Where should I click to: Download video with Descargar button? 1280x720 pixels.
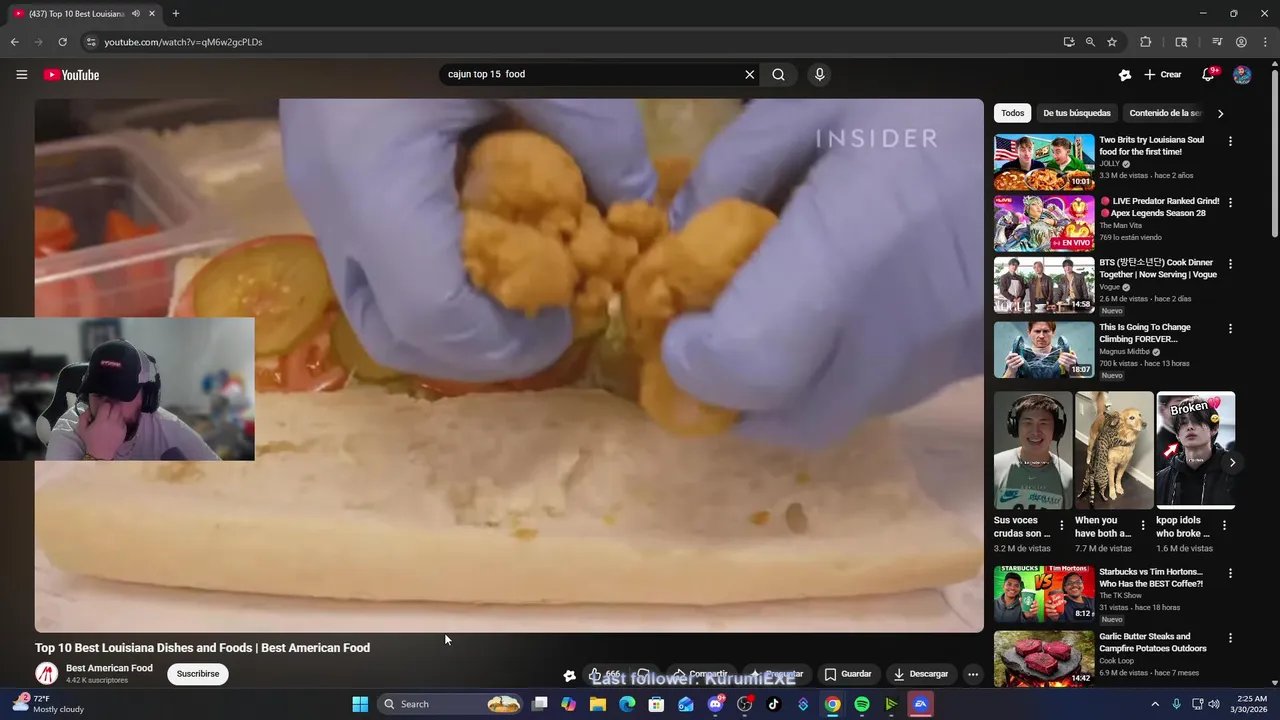(x=920, y=674)
